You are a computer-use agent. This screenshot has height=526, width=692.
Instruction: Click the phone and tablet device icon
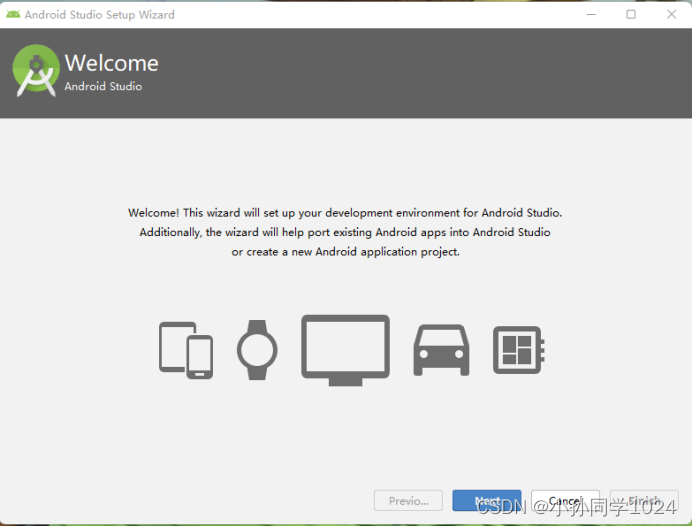[x=186, y=350]
